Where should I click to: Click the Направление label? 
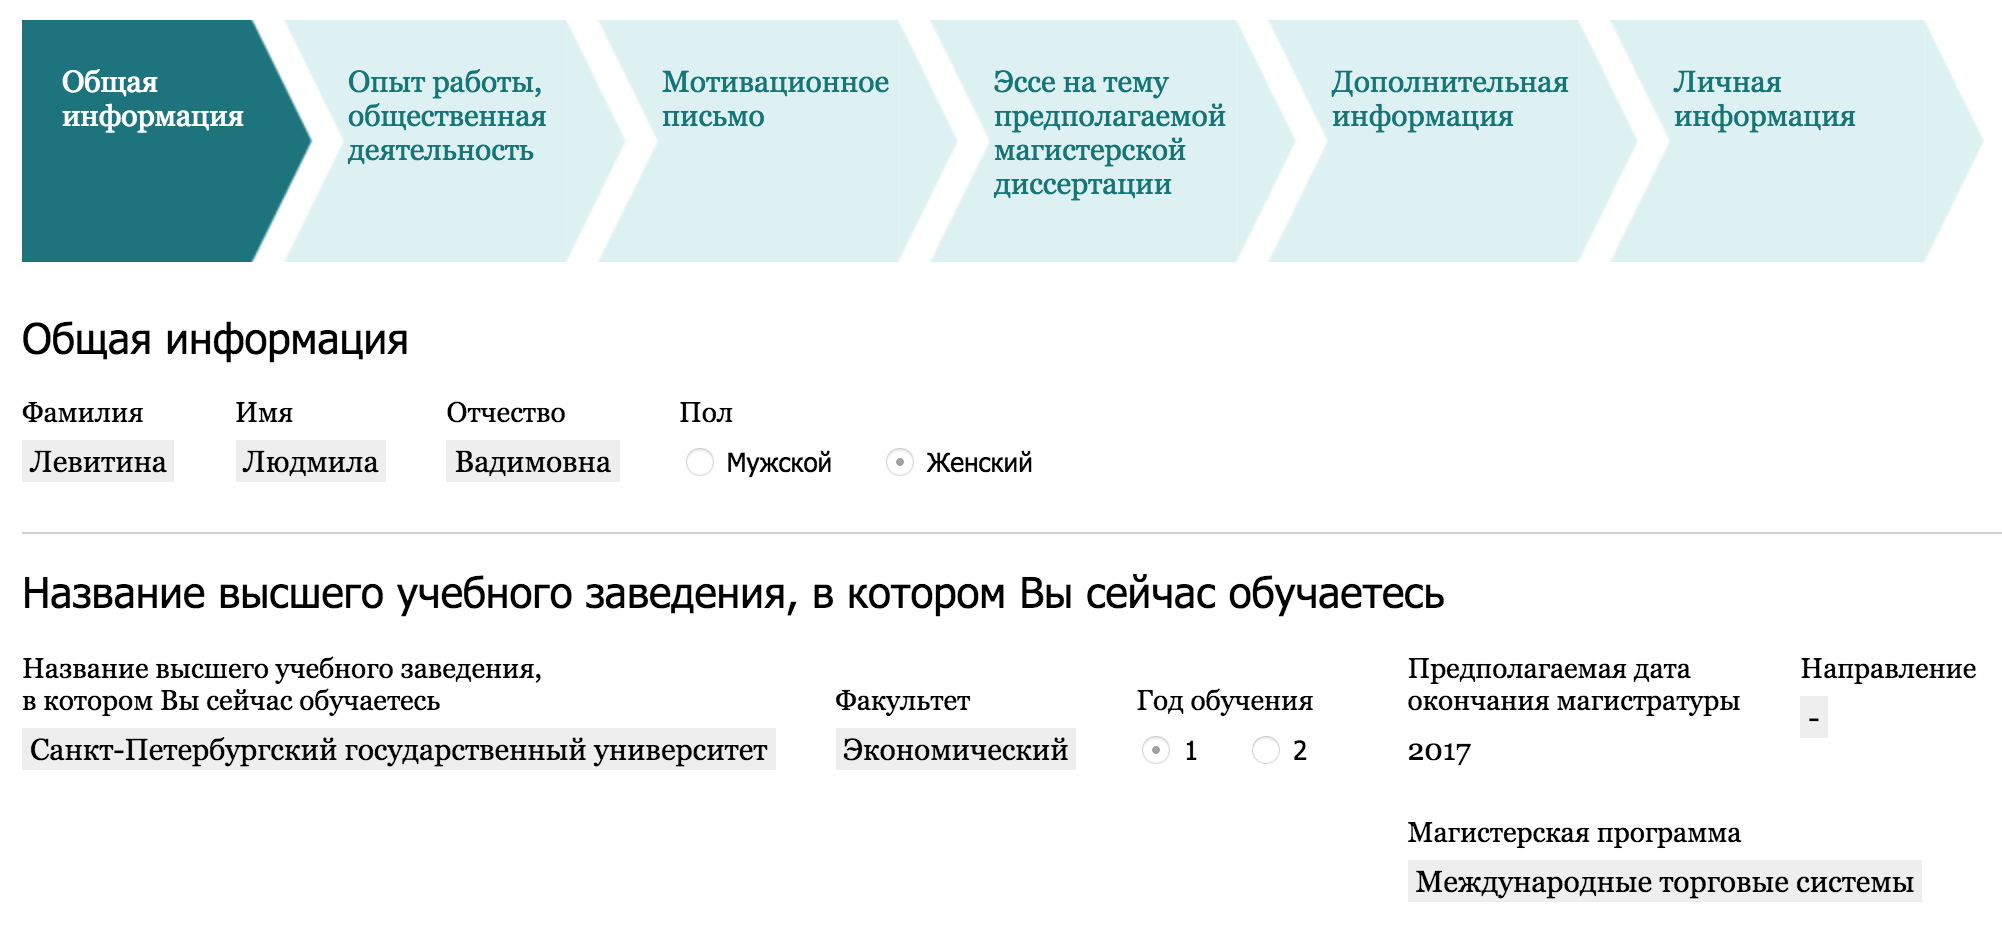tap(1888, 668)
